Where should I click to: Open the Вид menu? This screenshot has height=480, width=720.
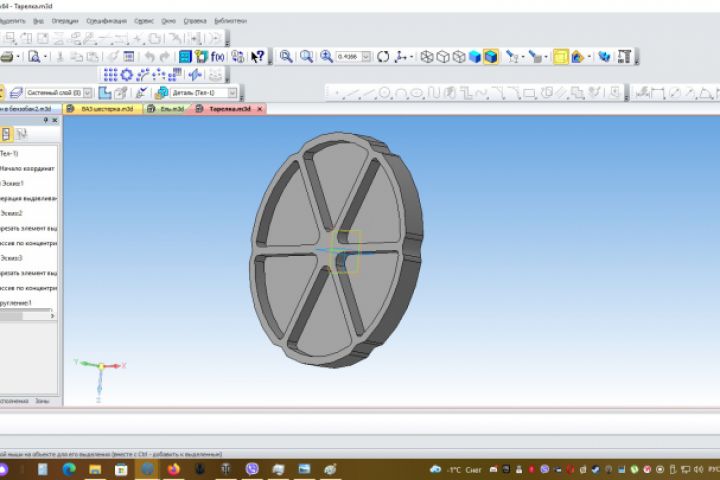point(38,21)
